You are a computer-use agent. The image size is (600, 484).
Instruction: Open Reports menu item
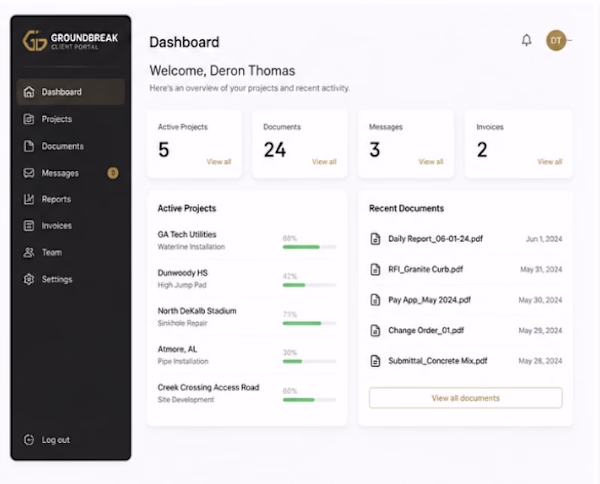pyautogui.click(x=71, y=199)
